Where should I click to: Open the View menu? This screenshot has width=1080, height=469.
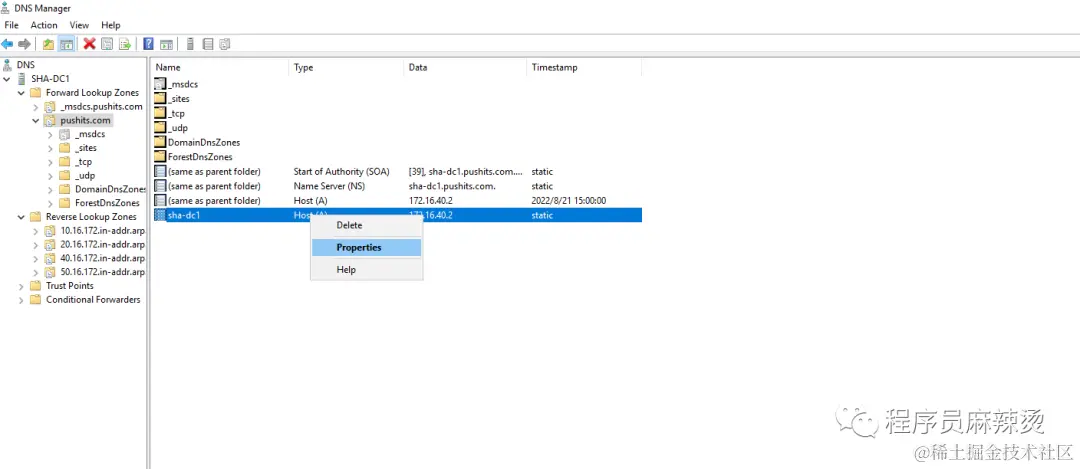point(79,25)
